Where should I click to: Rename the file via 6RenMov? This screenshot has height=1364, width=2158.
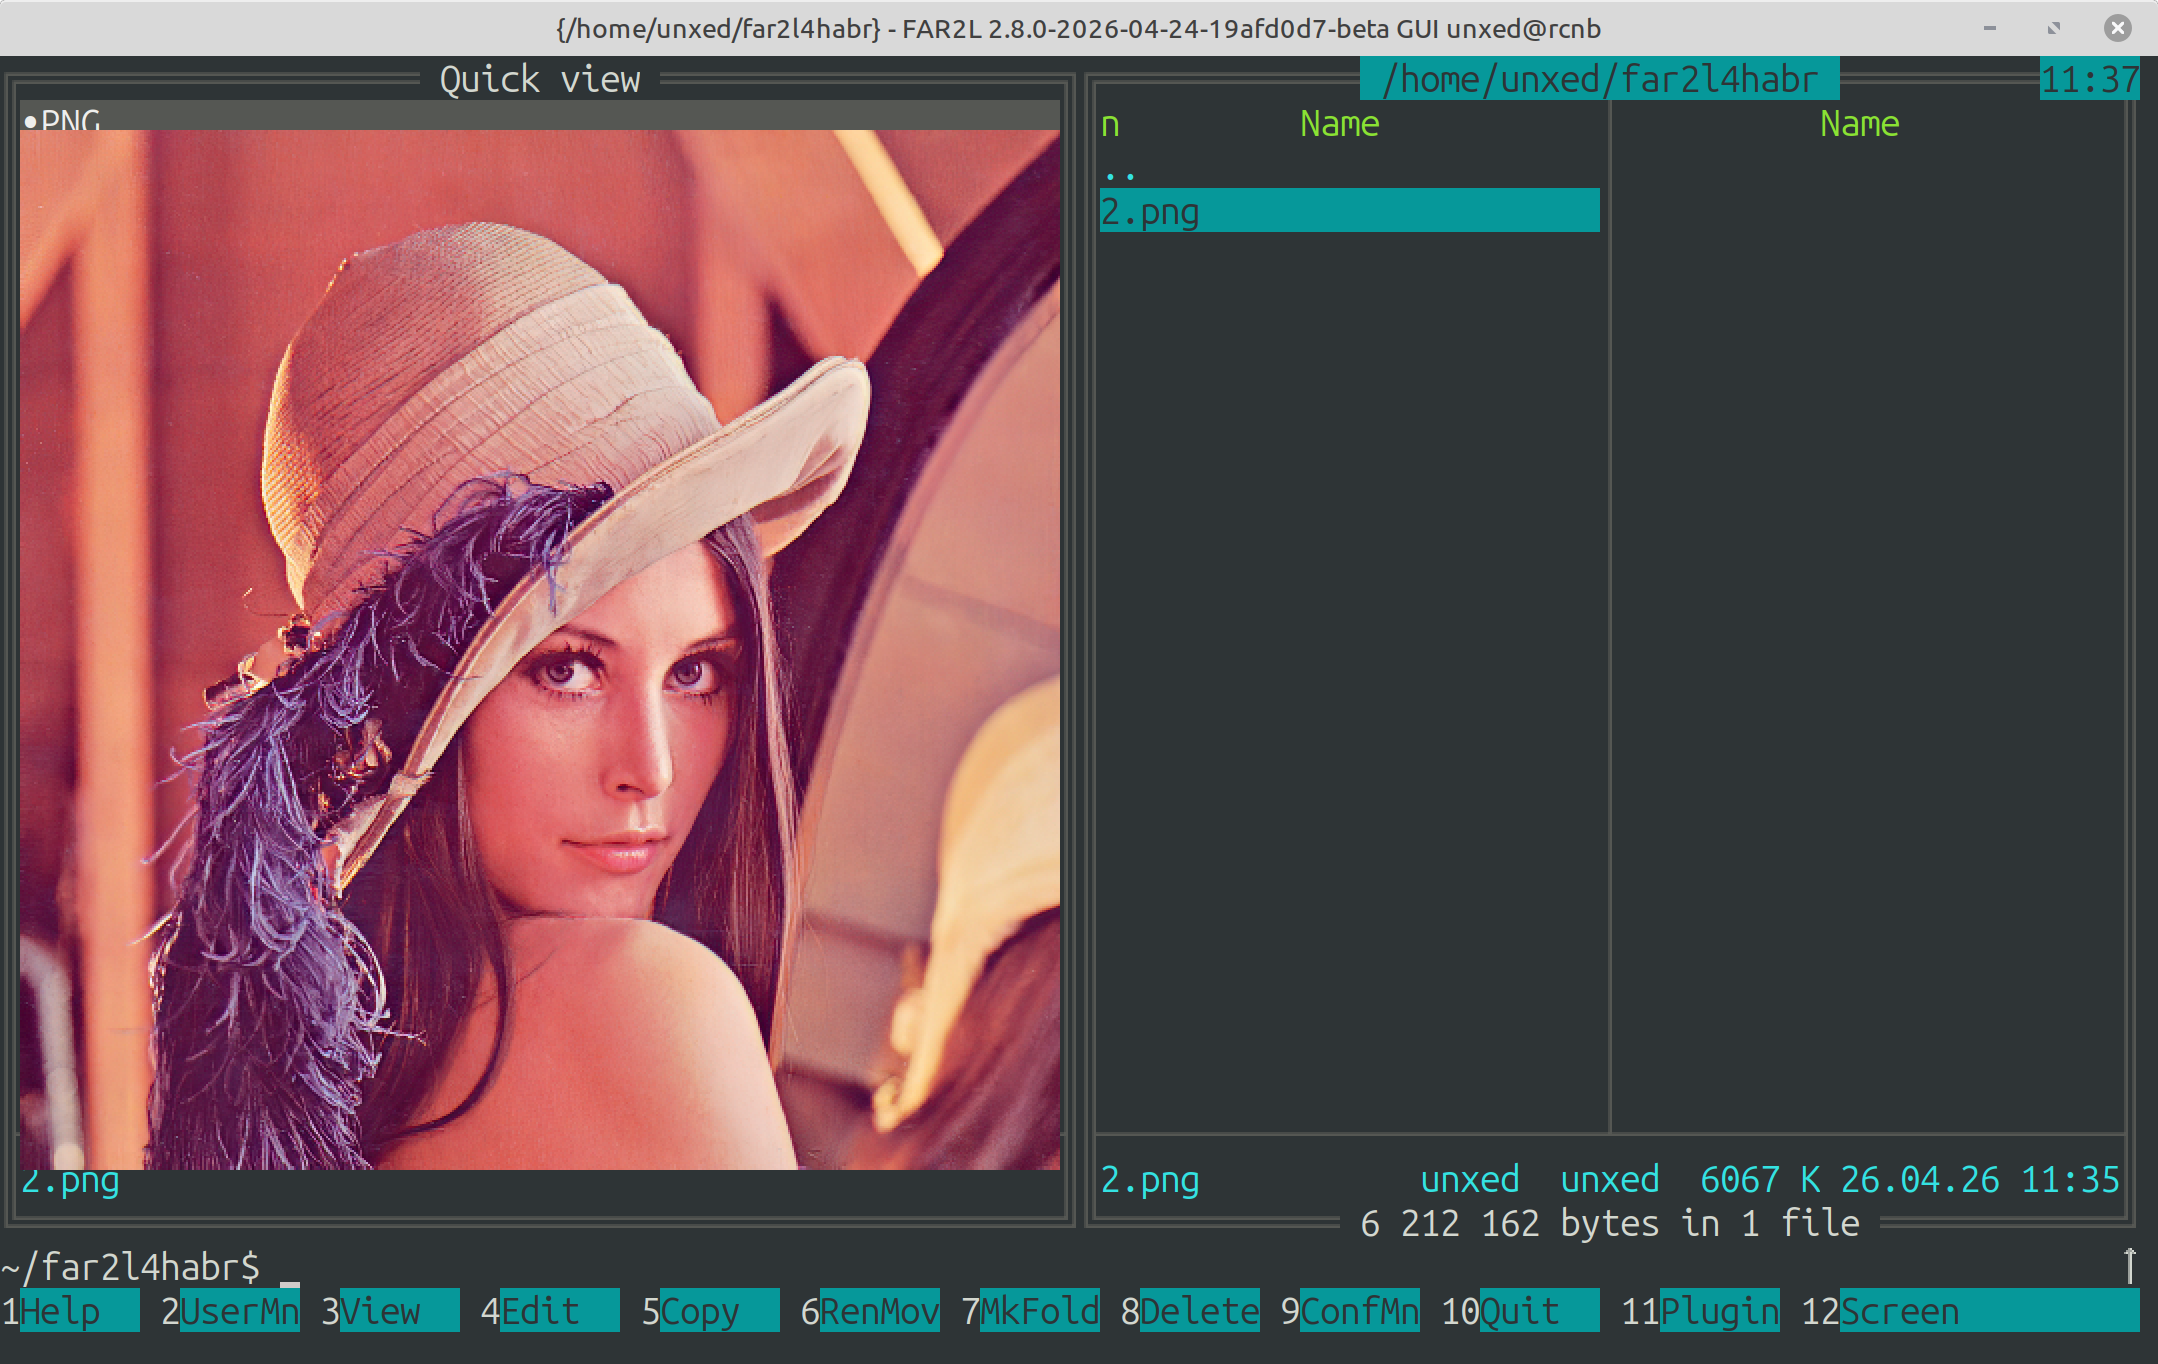coord(870,1311)
